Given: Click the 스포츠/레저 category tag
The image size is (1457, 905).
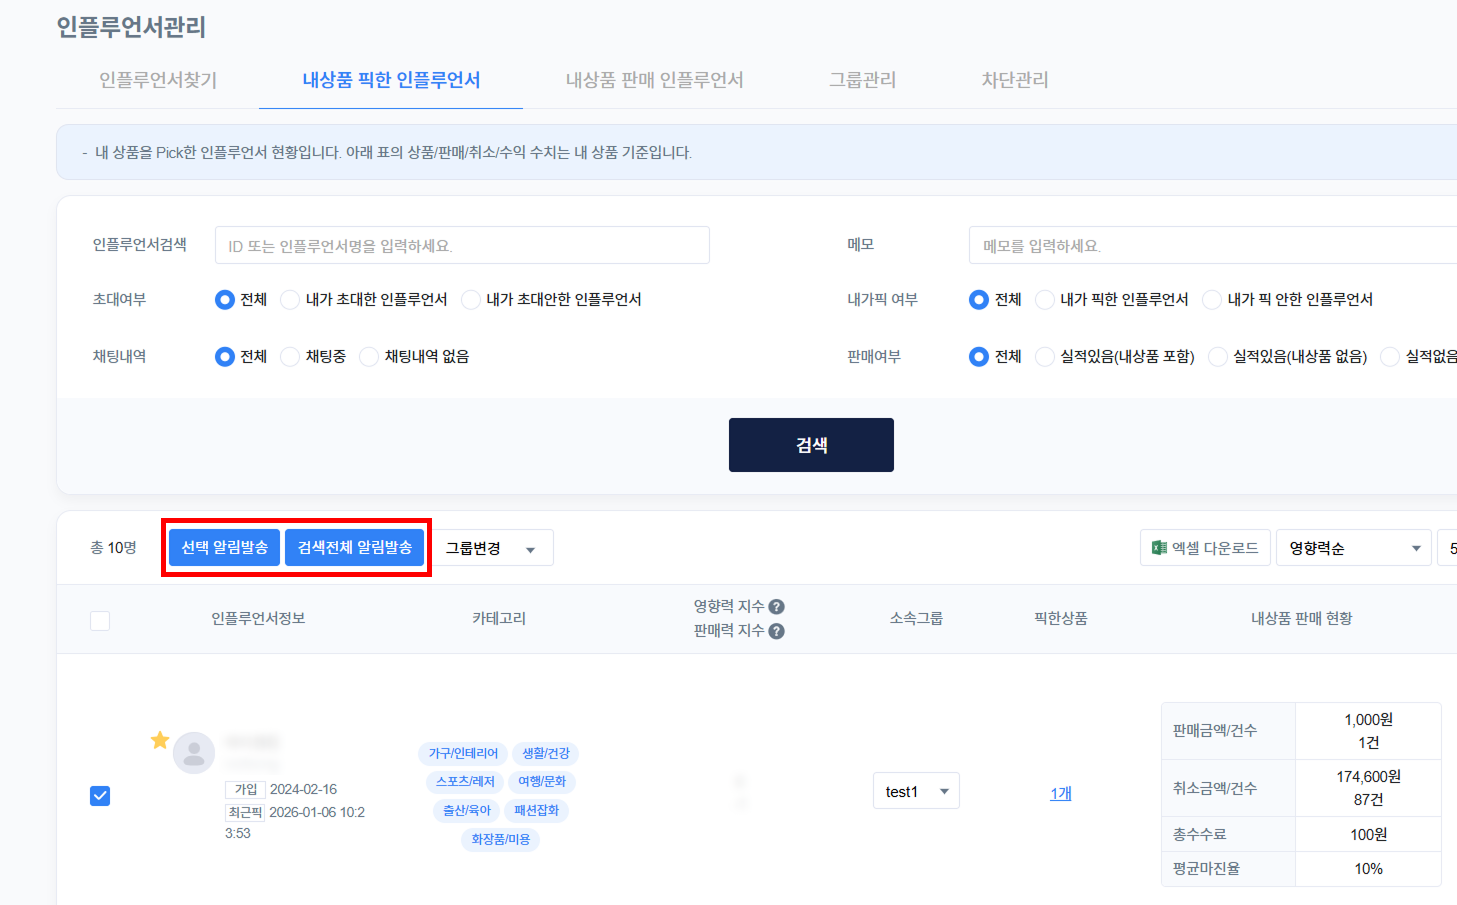Looking at the screenshot, I should pos(465,781).
